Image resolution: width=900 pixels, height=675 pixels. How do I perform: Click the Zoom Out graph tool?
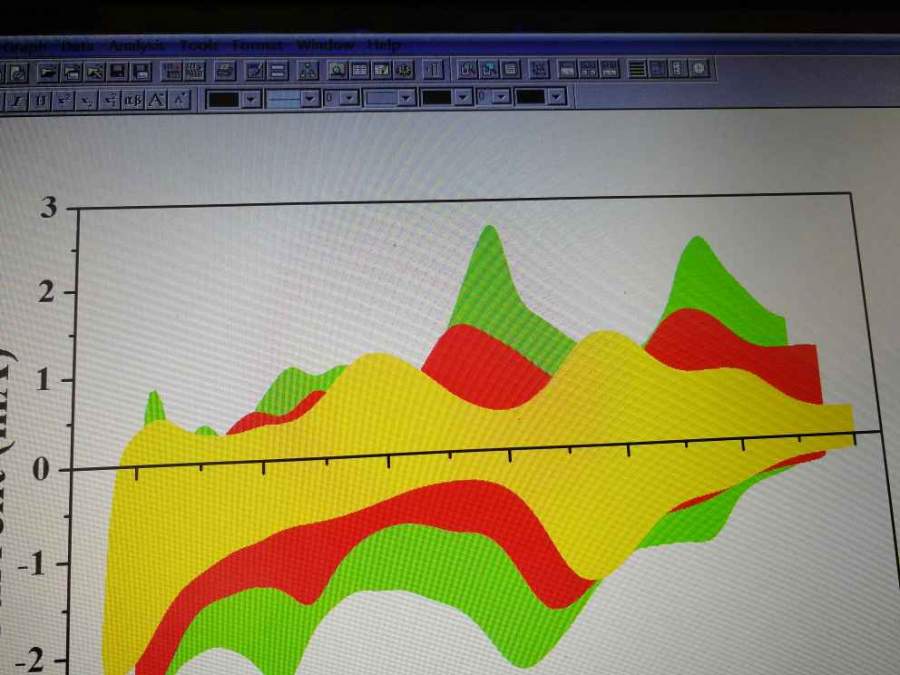tap(489, 70)
